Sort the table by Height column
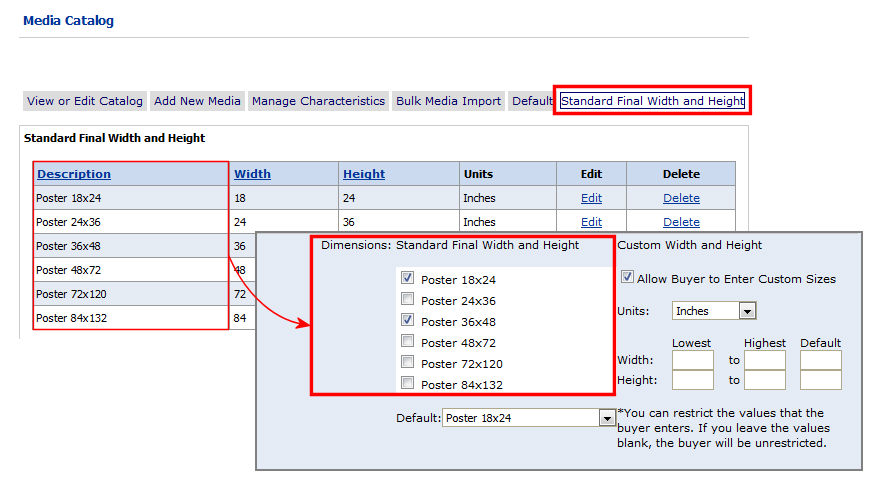Viewport: 878px width, 488px height. [364, 174]
